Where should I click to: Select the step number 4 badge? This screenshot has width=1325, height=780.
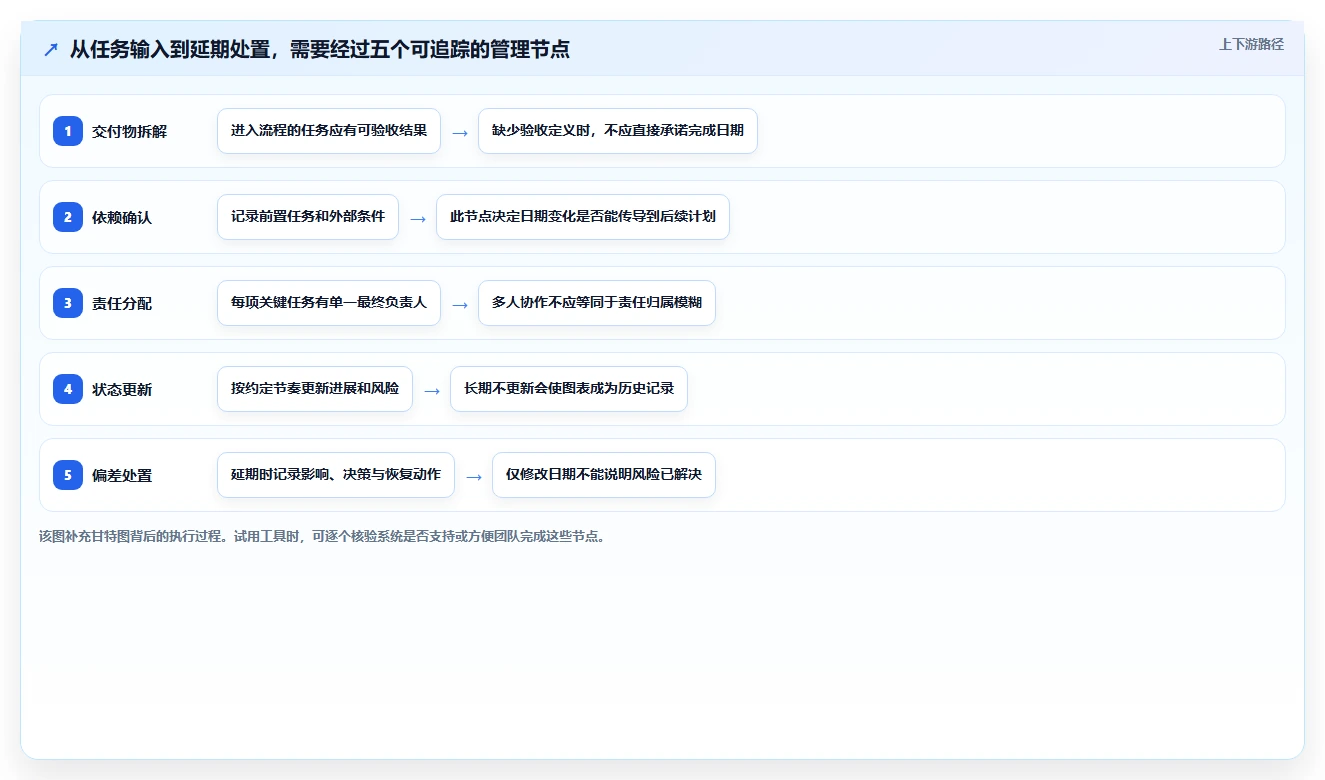[68, 389]
